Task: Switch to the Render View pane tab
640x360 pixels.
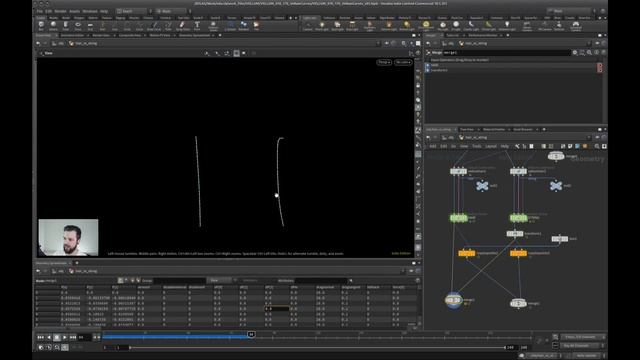Action: pos(101,36)
